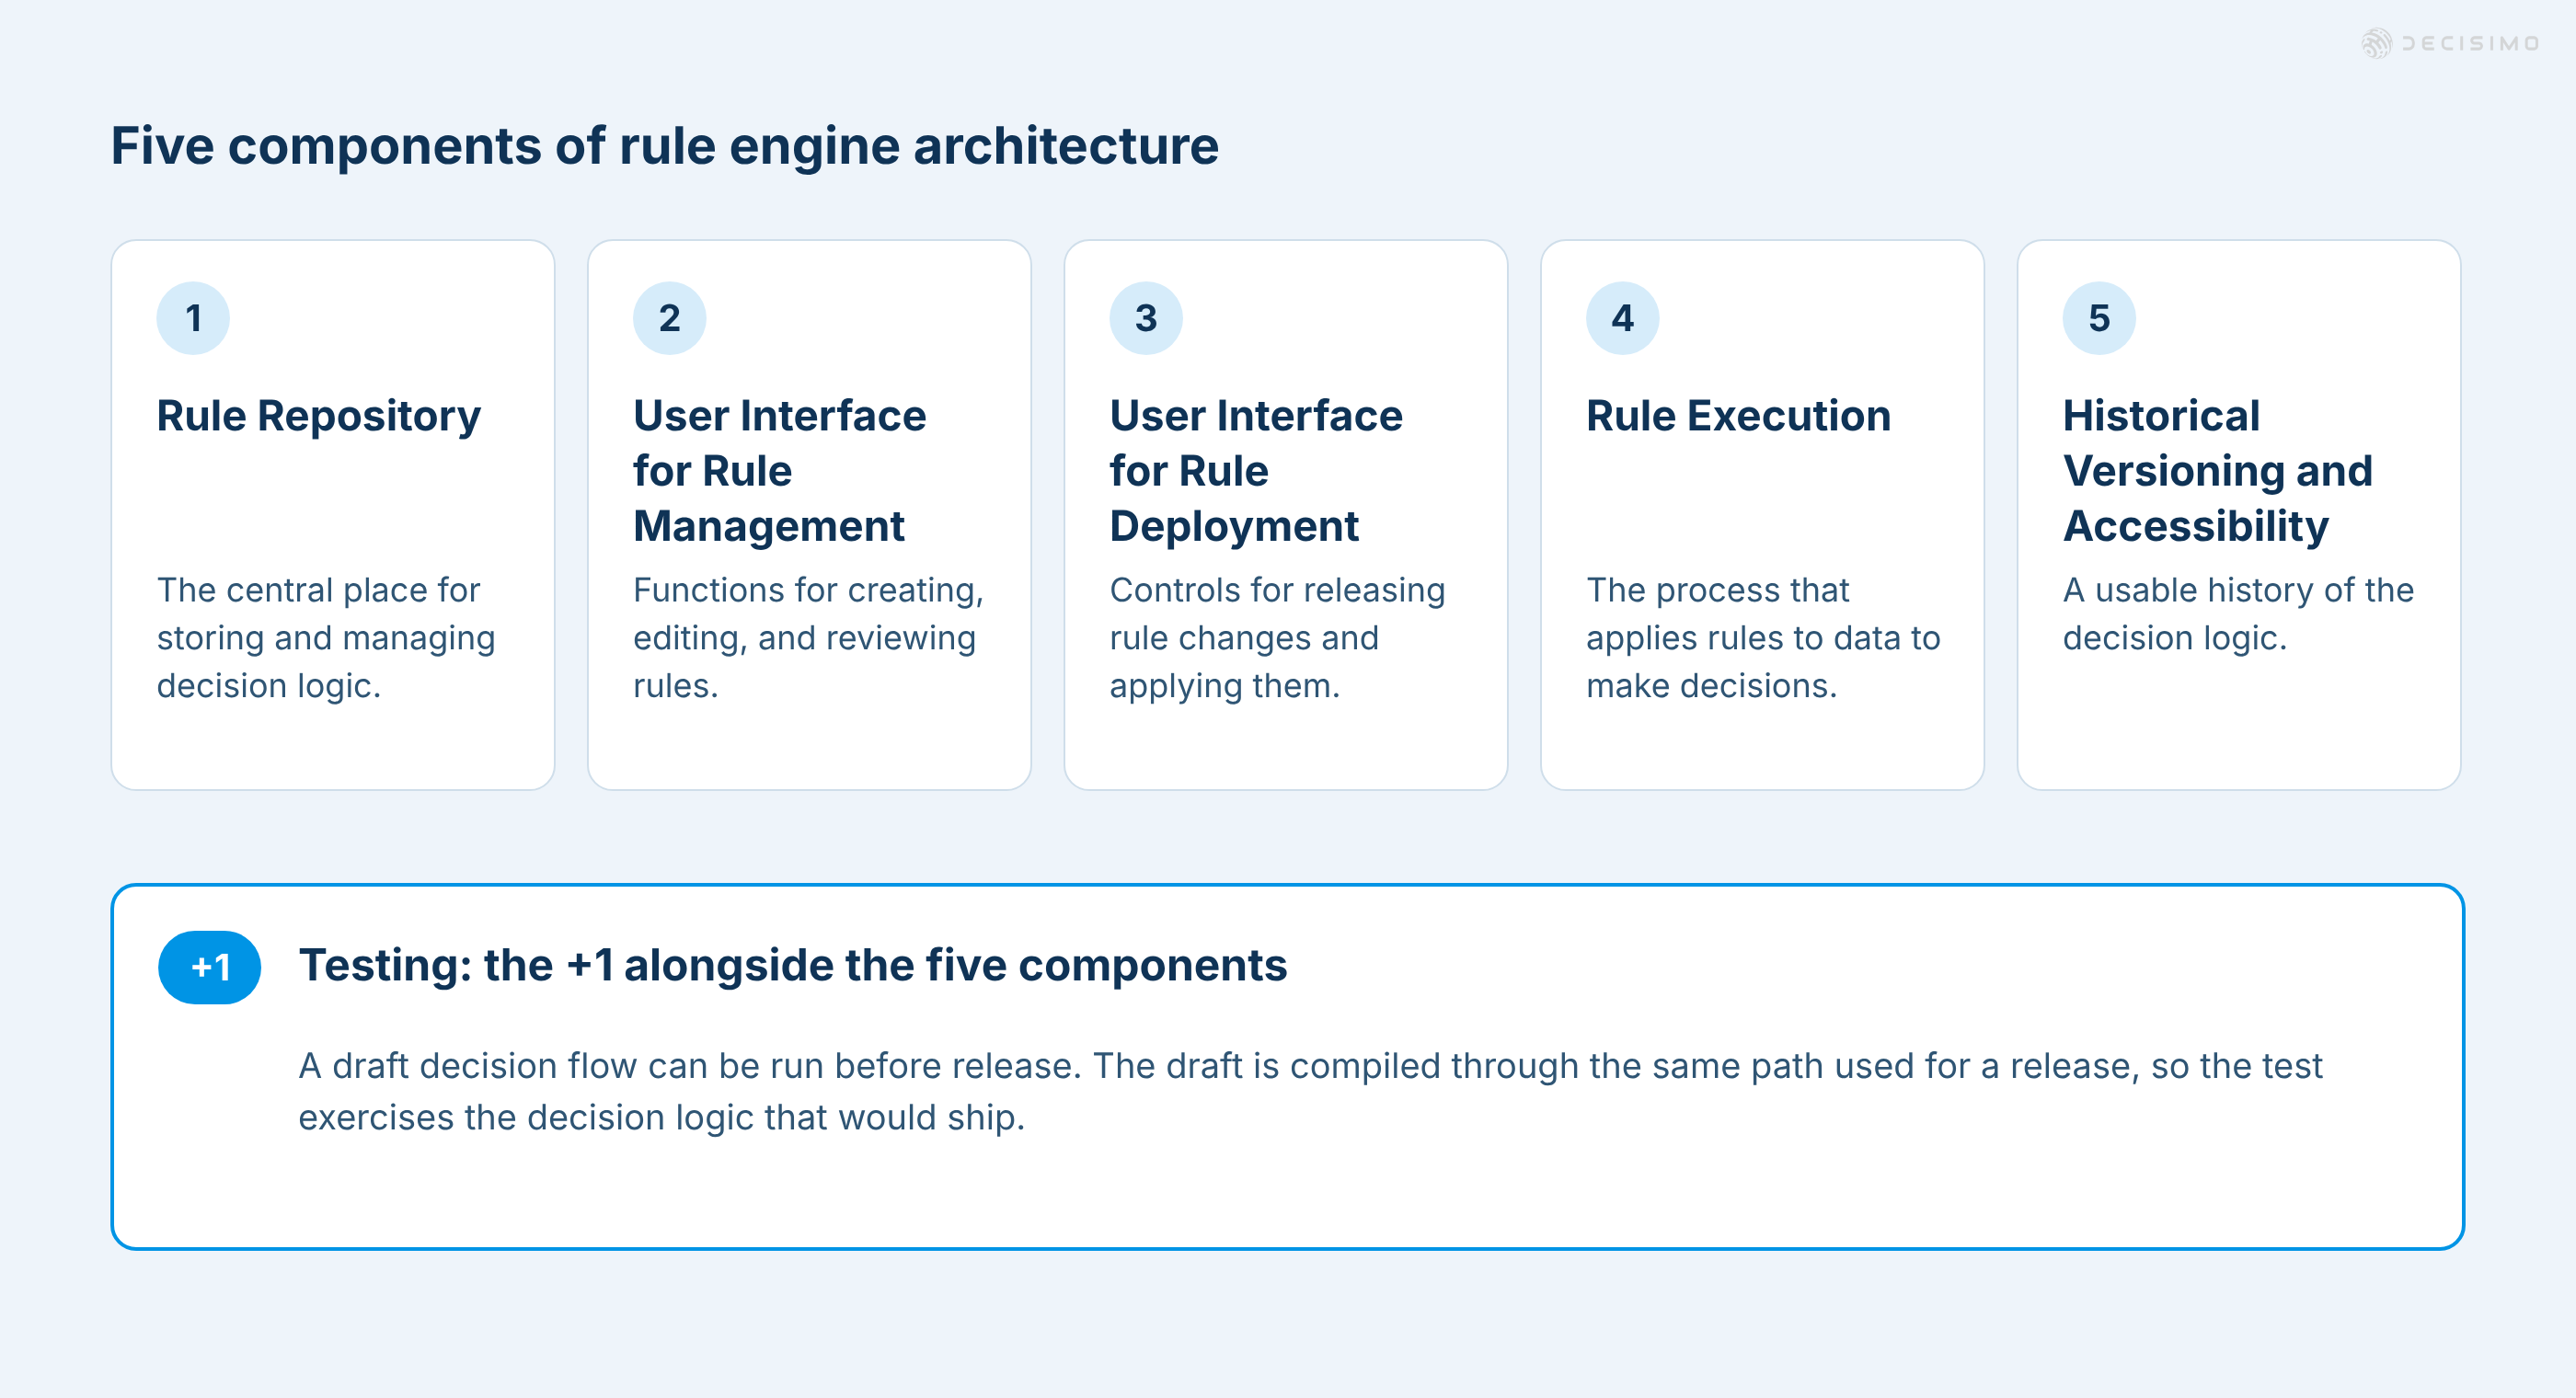Click the number 2 circle badge

[669, 318]
